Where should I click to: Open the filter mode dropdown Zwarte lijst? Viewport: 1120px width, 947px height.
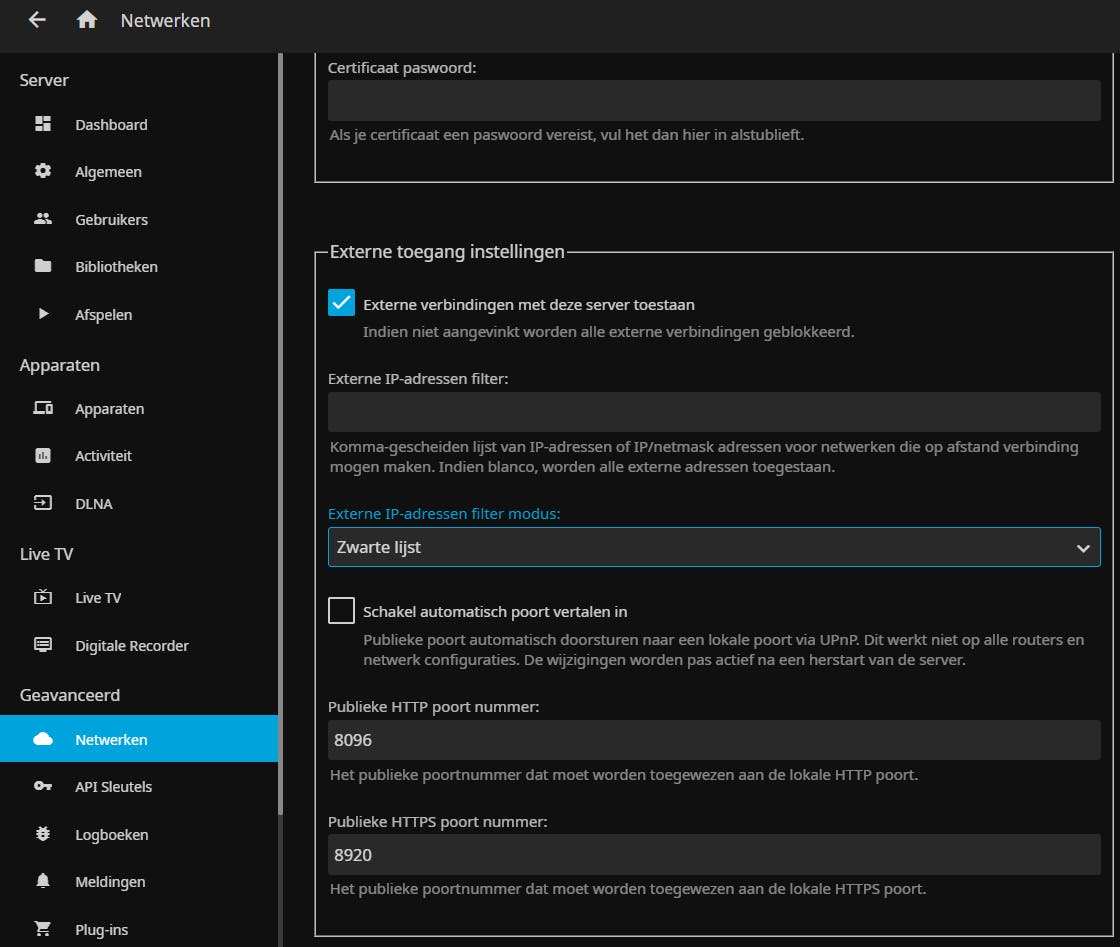coord(700,548)
